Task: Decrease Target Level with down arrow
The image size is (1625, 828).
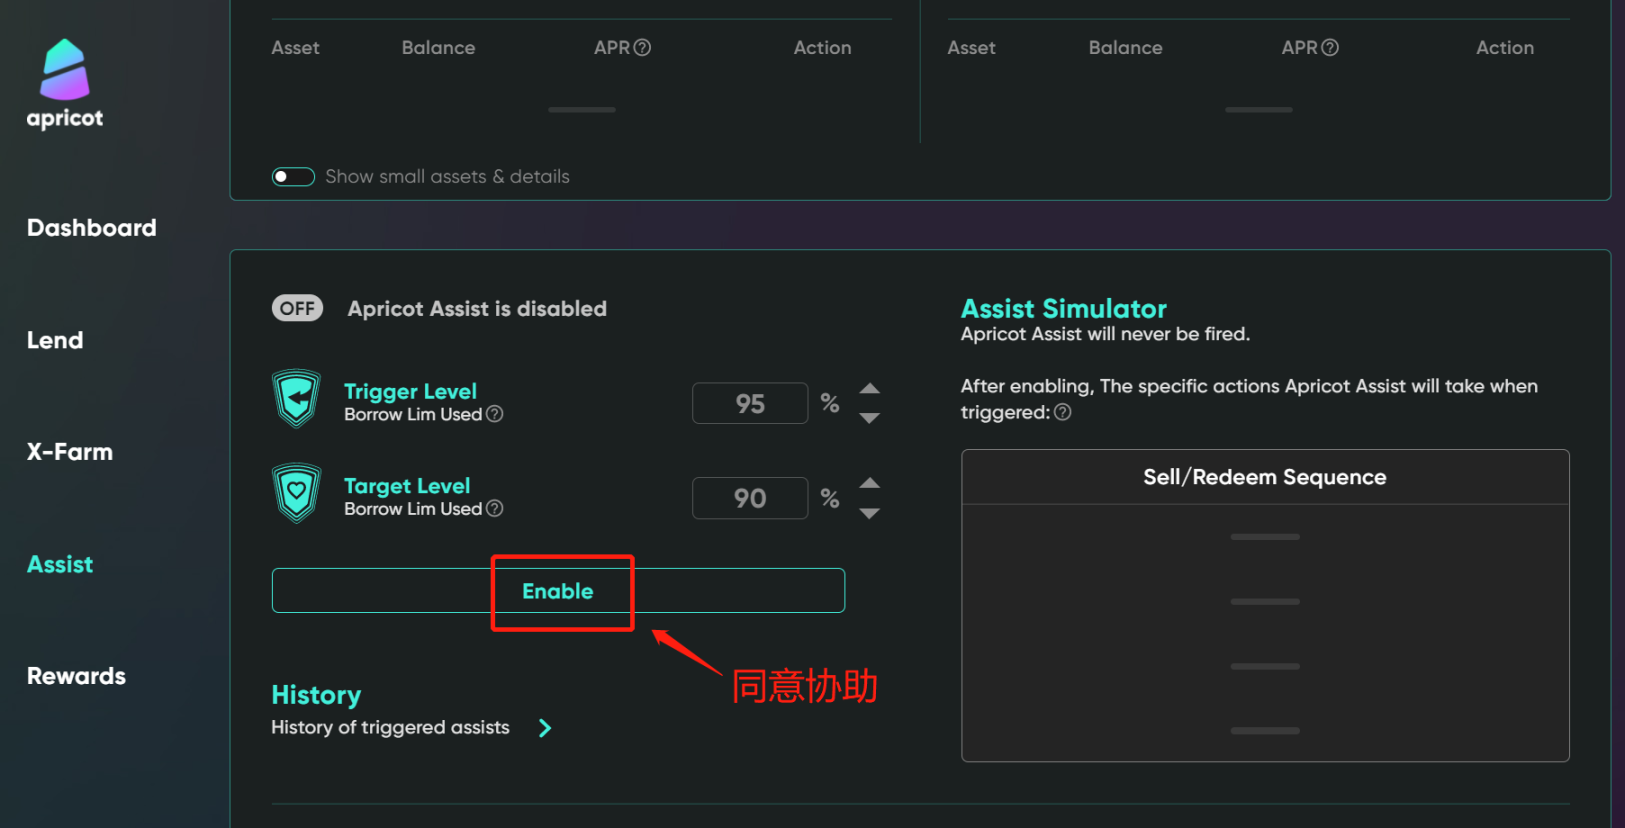Action: [x=870, y=513]
